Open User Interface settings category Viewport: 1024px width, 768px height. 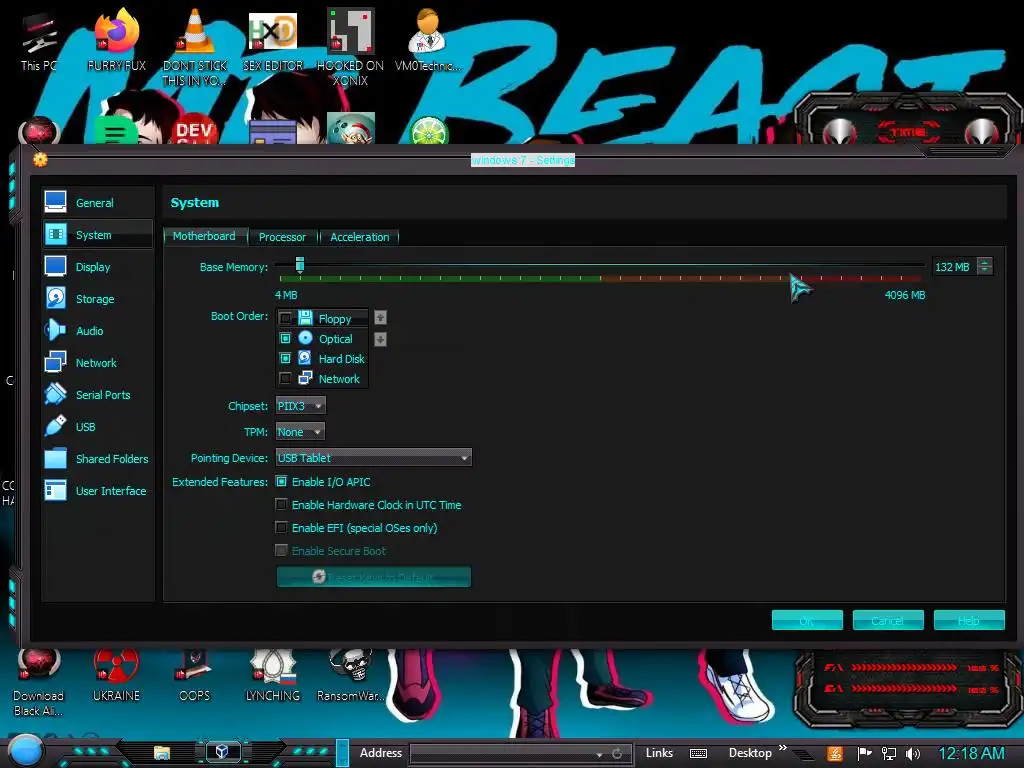coord(98,490)
